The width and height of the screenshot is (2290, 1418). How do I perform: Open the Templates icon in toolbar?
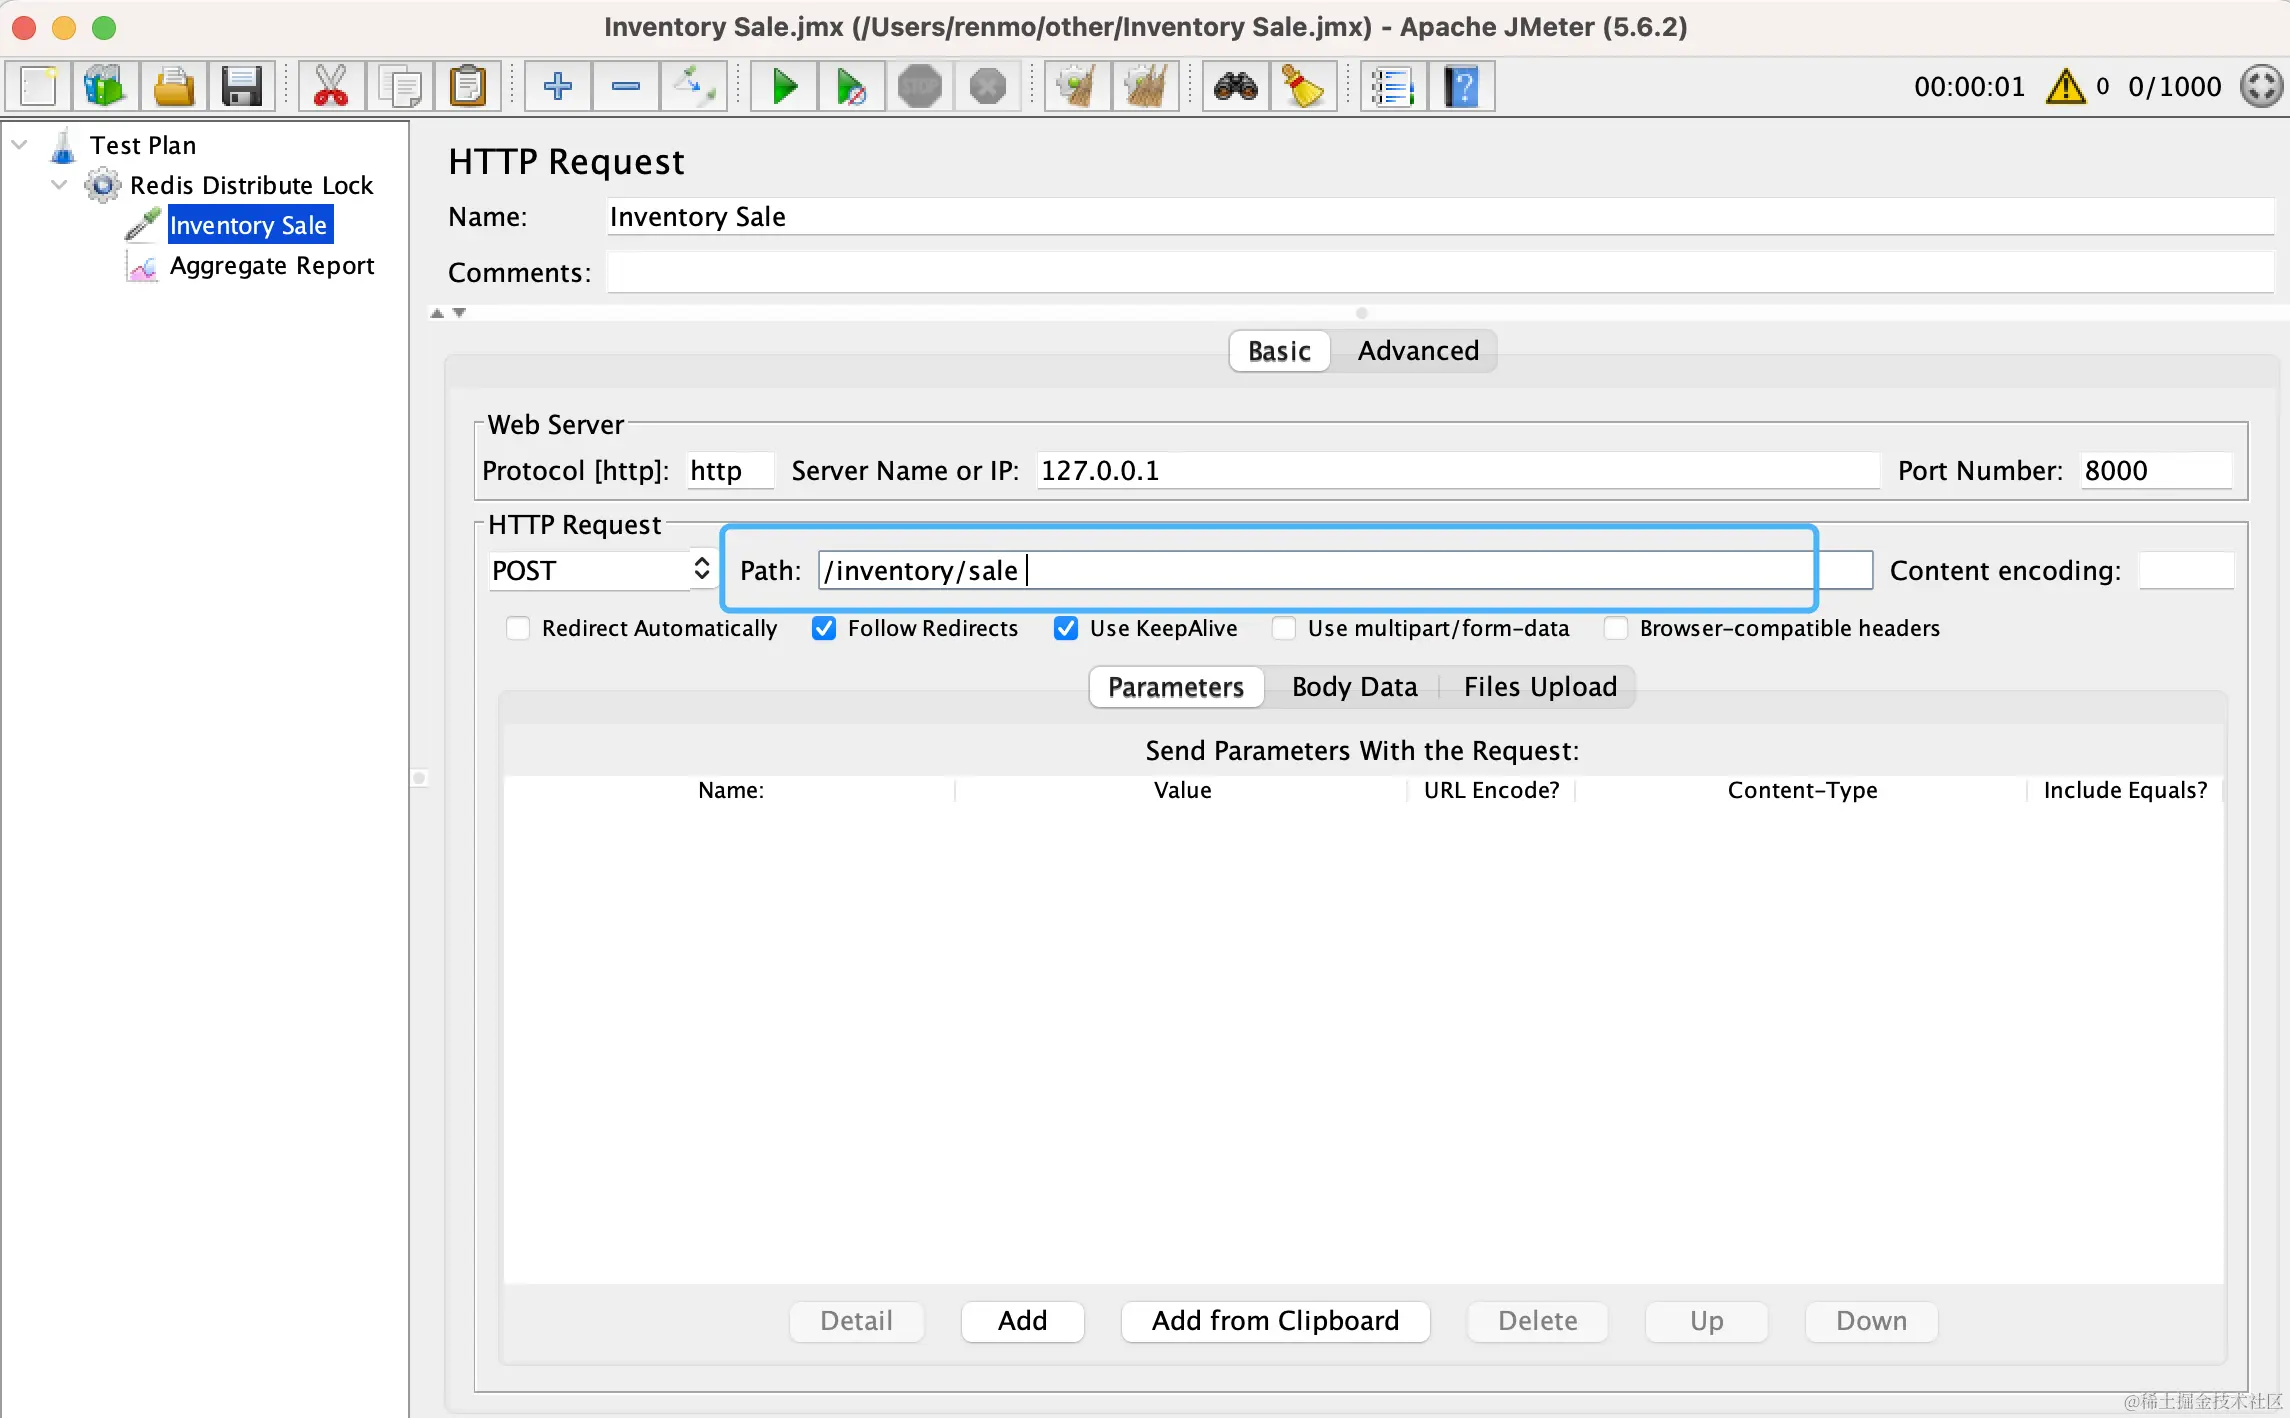pyautogui.click(x=106, y=87)
